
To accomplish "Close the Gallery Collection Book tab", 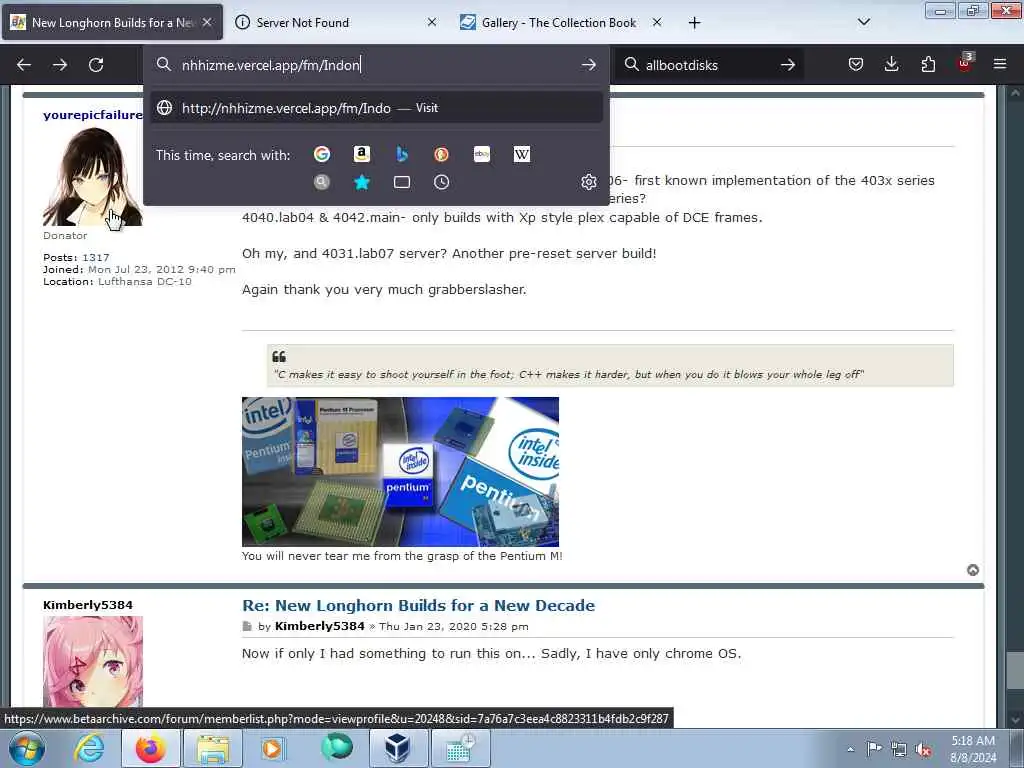I will point(657,22).
